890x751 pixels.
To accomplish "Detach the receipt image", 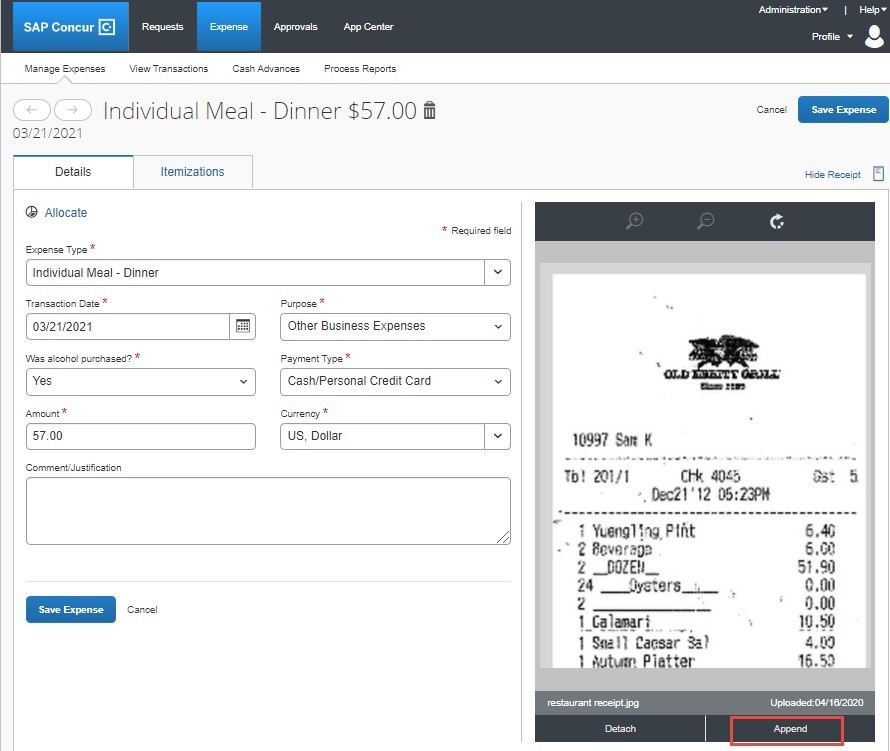I will pyautogui.click(x=620, y=728).
